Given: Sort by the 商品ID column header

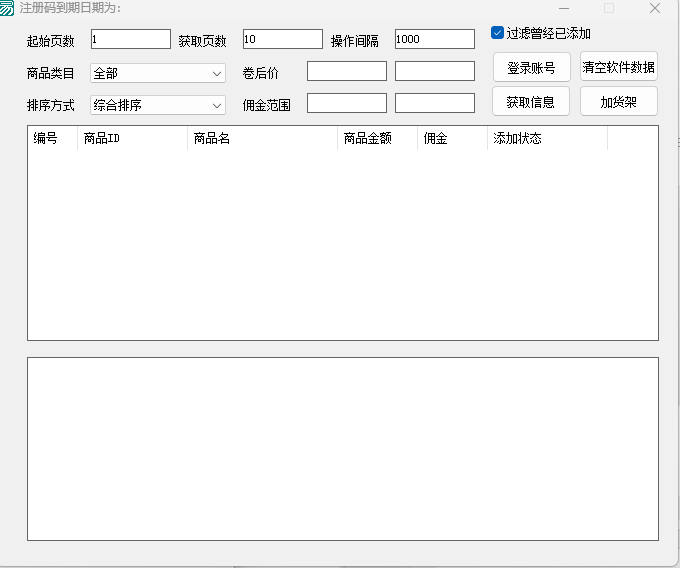Looking at the screenshot, I should 132,139.
